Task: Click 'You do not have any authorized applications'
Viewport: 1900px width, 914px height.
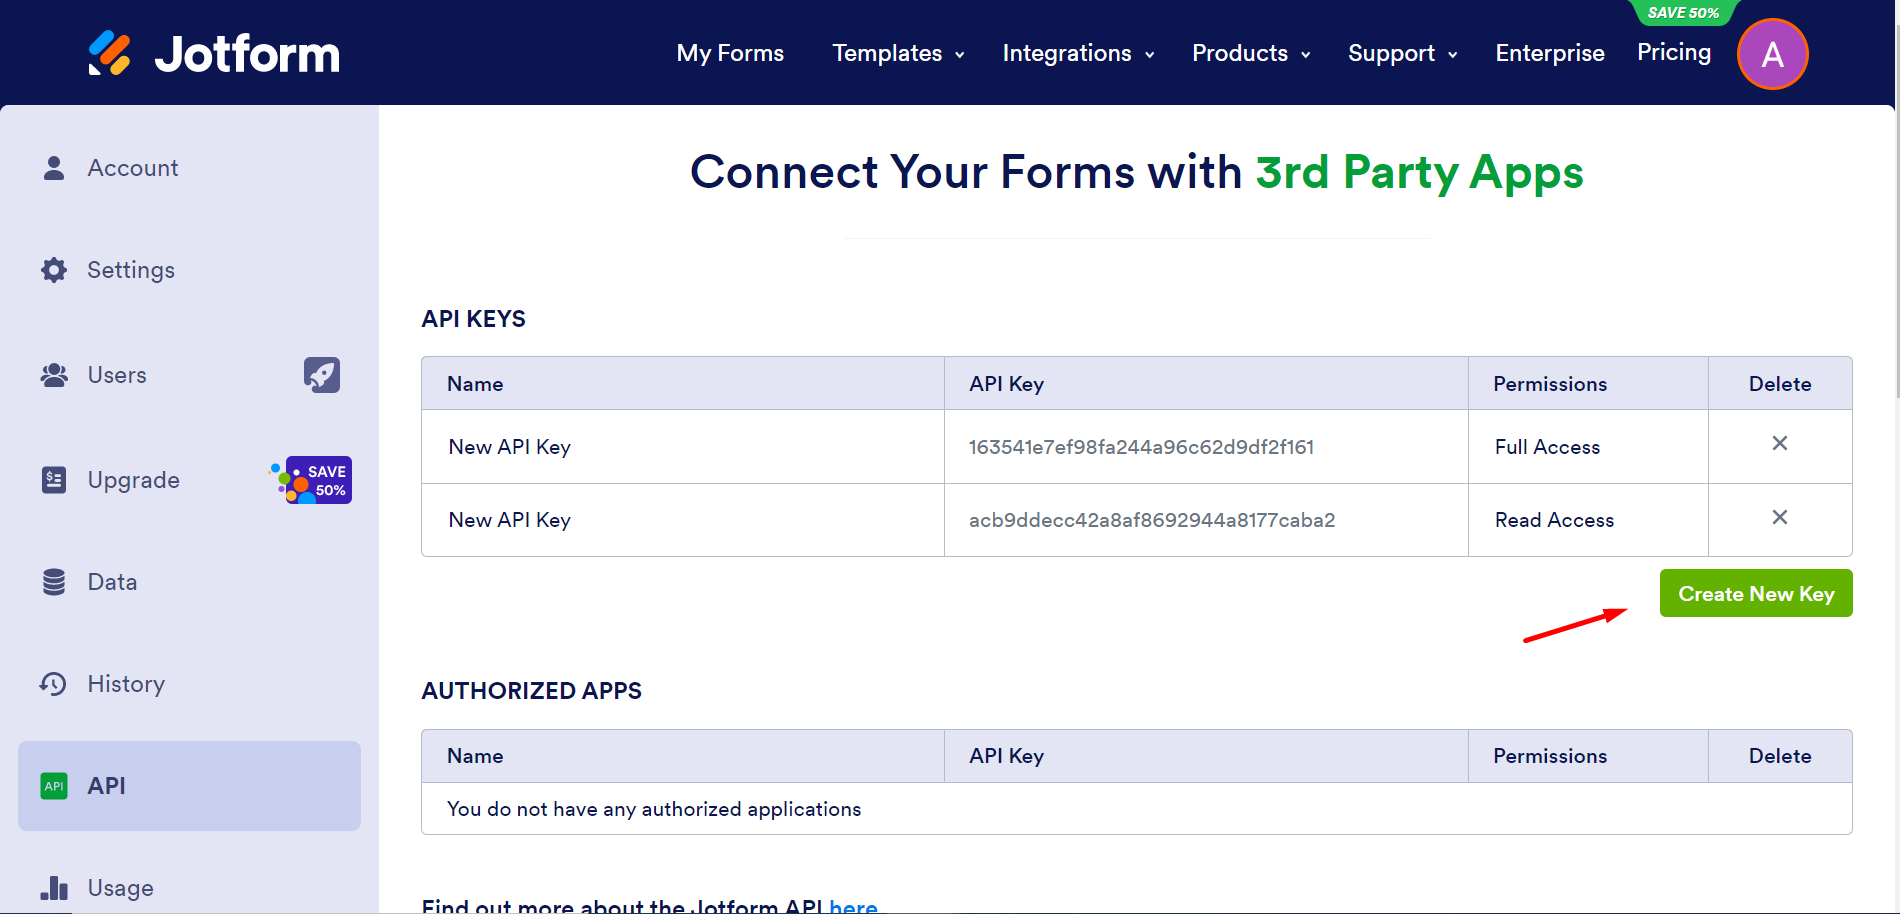Action: tap(654, 809)
